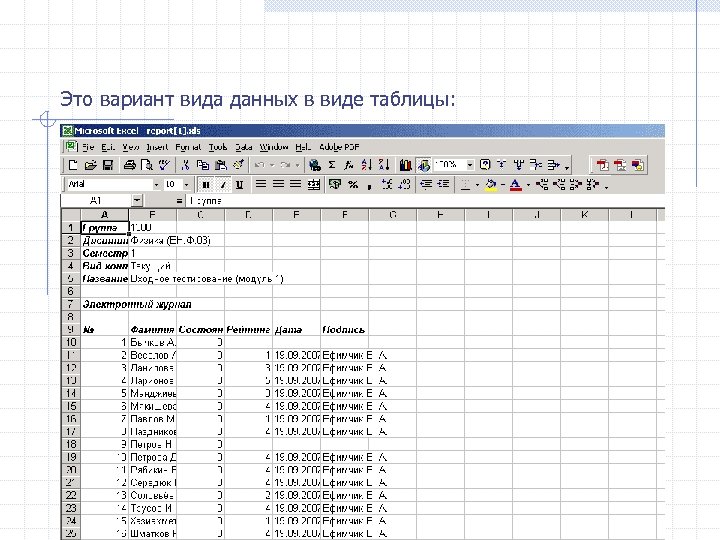The image size is (720, 540).
Task: Click the Increase Indent icon
Action: pos(444,185)
